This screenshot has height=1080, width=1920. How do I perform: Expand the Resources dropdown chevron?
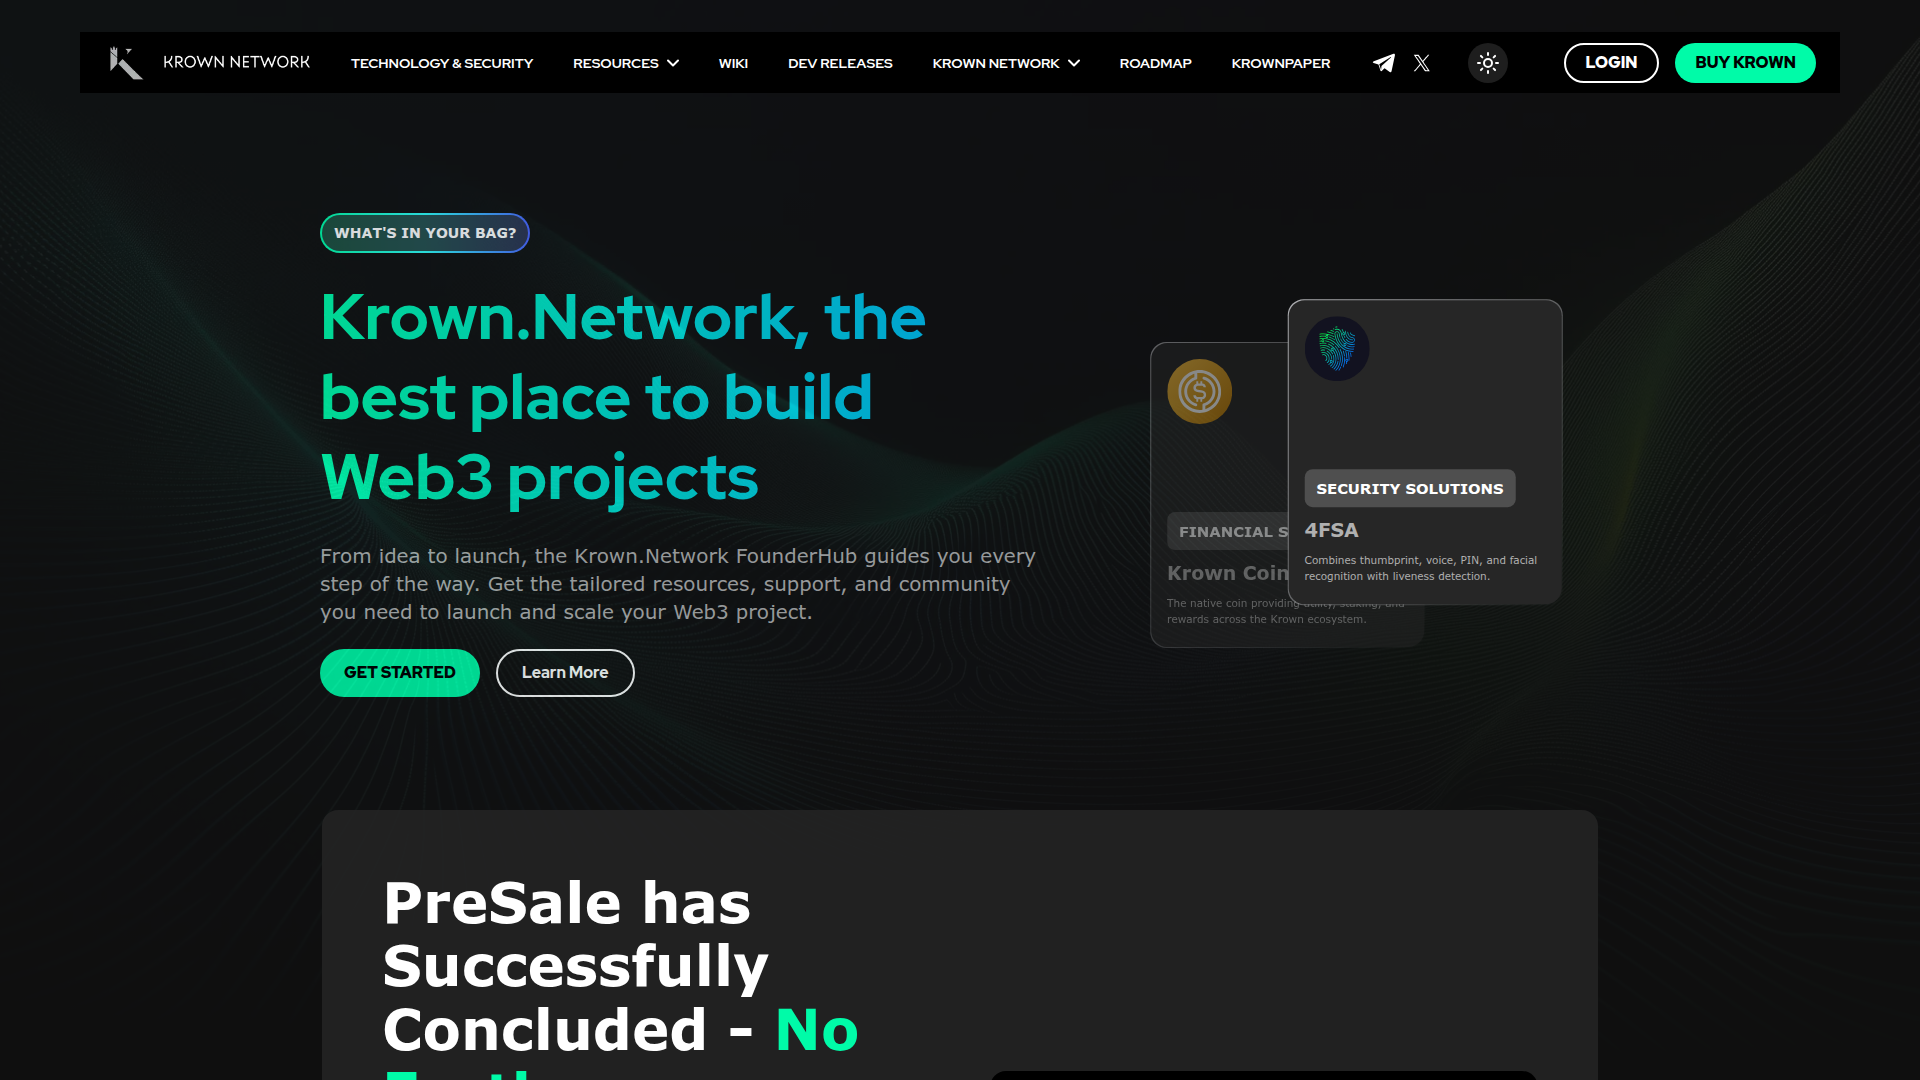point(673,63)
